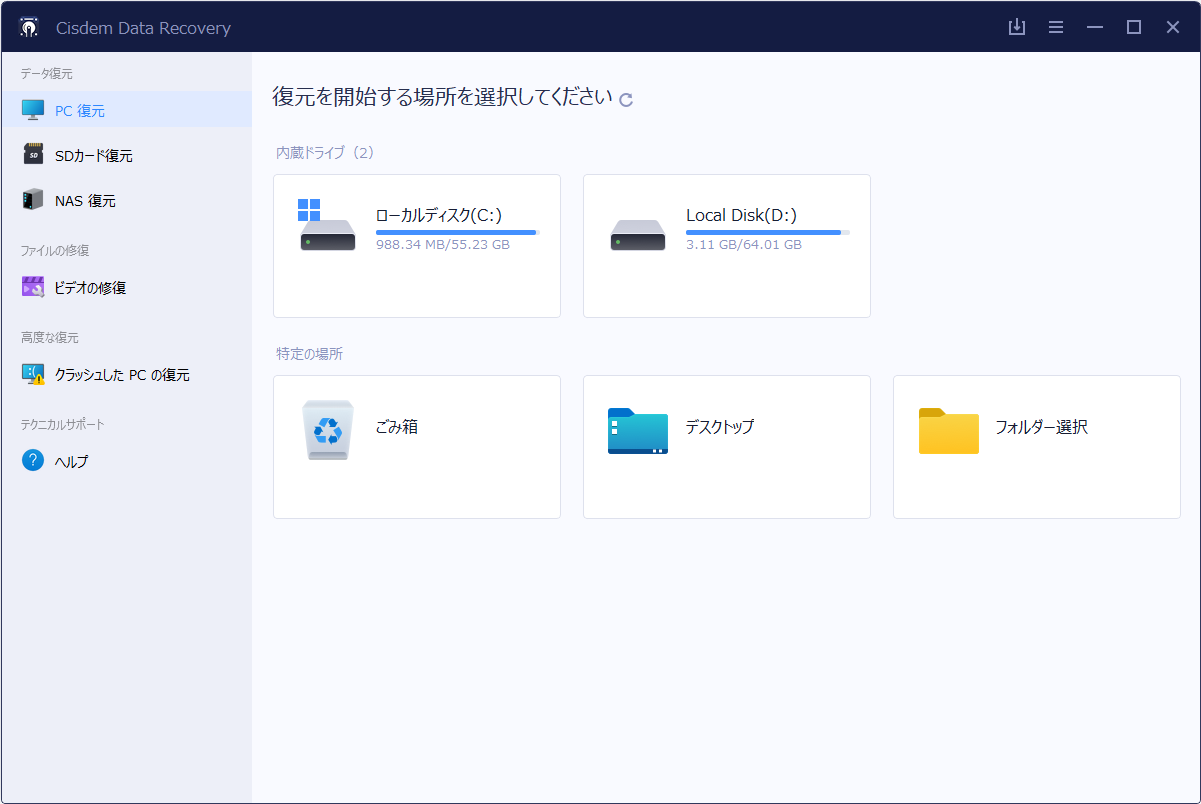The width and height of the screenshot is (1201, 804).
Task: Click the C: drive usage bar
Action: tap(457, 232)
